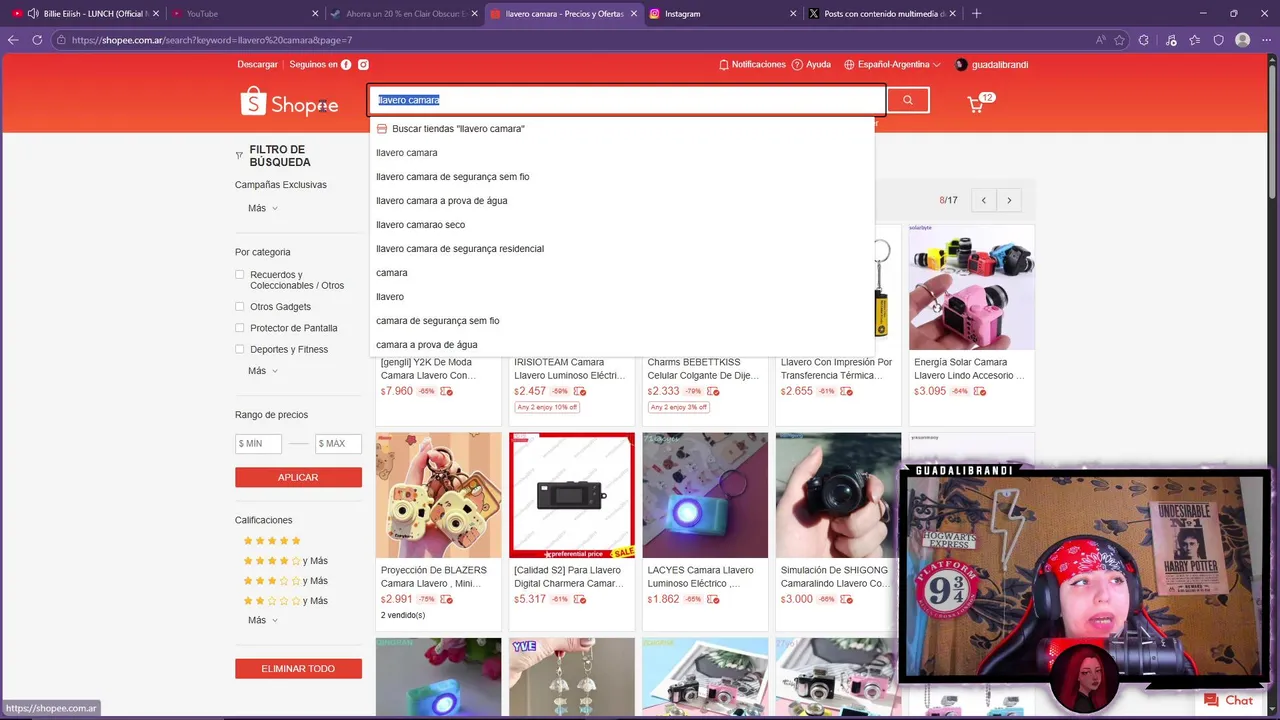Filter by five stars rating
This screenshot has height=720, width=1280.
click(272, 541)
